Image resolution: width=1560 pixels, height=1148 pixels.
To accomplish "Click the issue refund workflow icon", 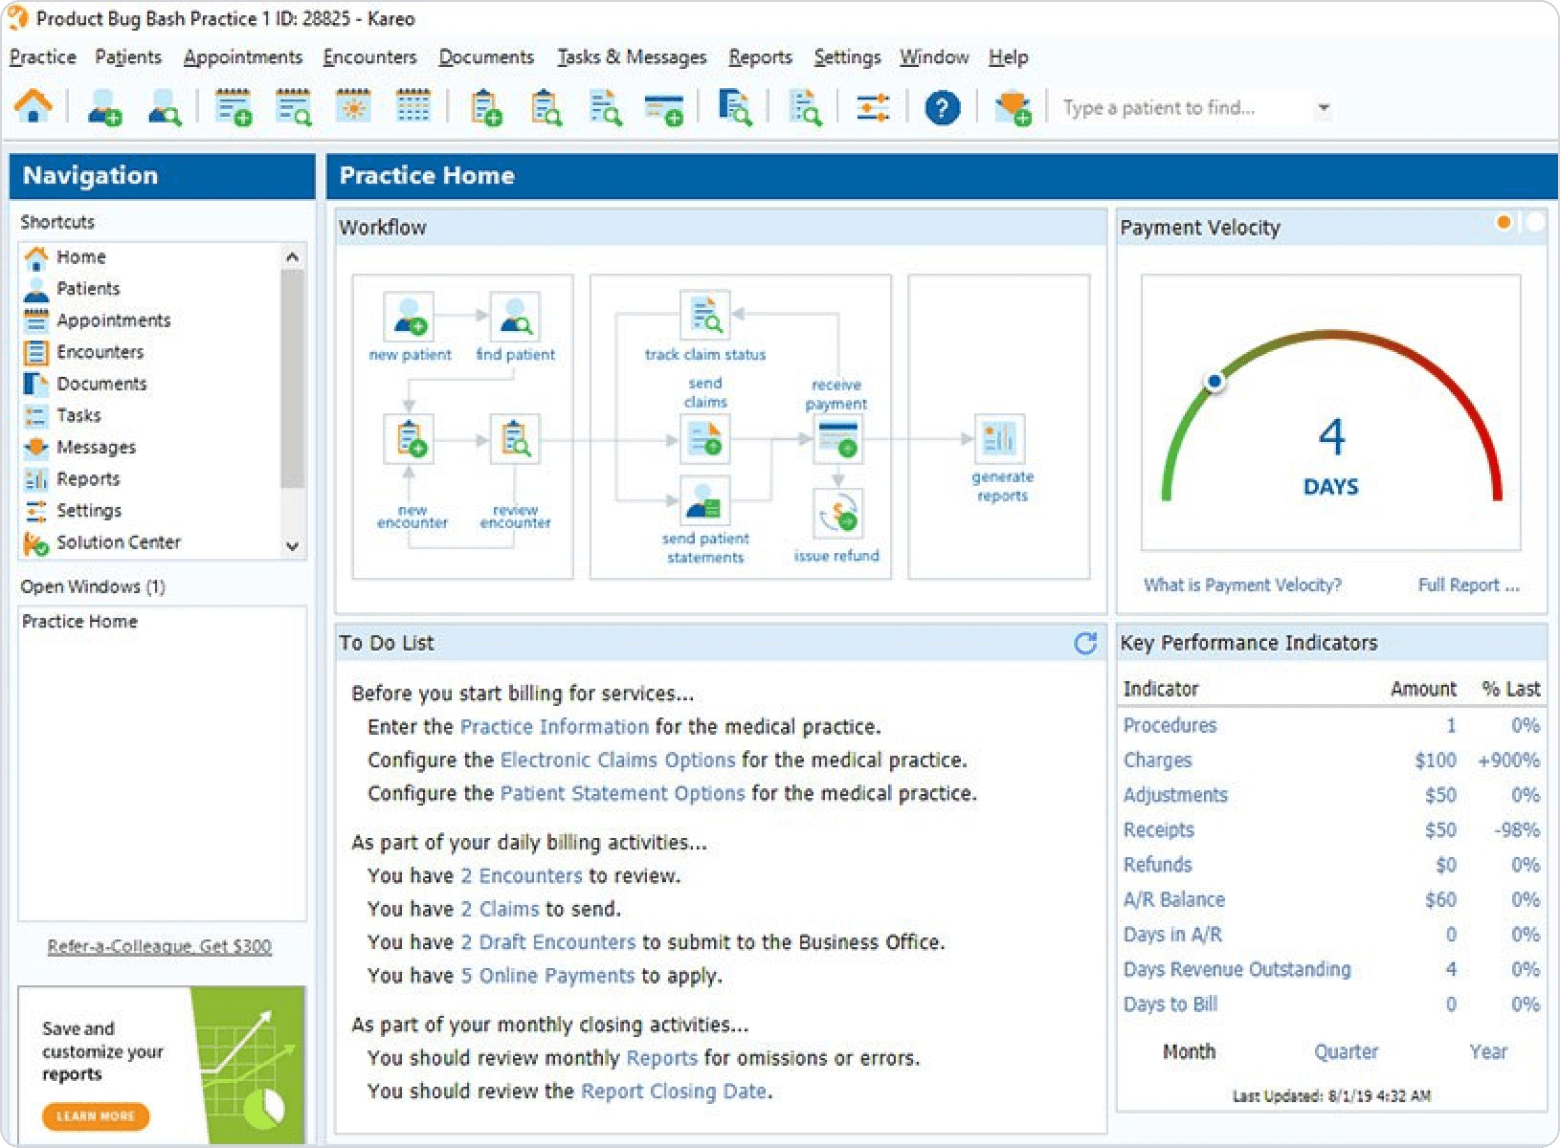I will 837,514.
